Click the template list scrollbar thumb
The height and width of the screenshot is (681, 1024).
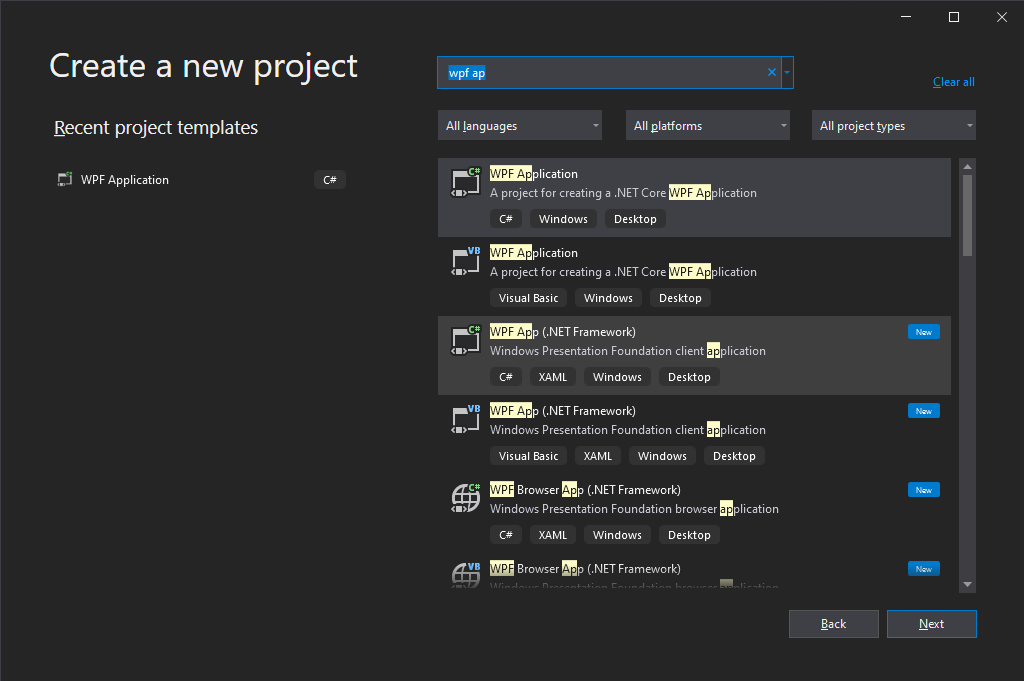pos(967,215)
